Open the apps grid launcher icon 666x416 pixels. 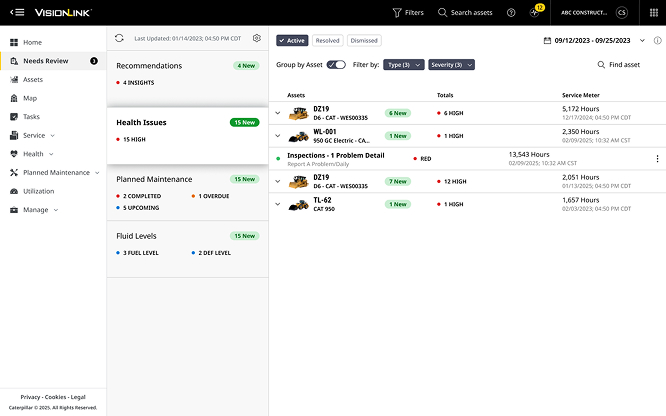[x=654, y=13]
